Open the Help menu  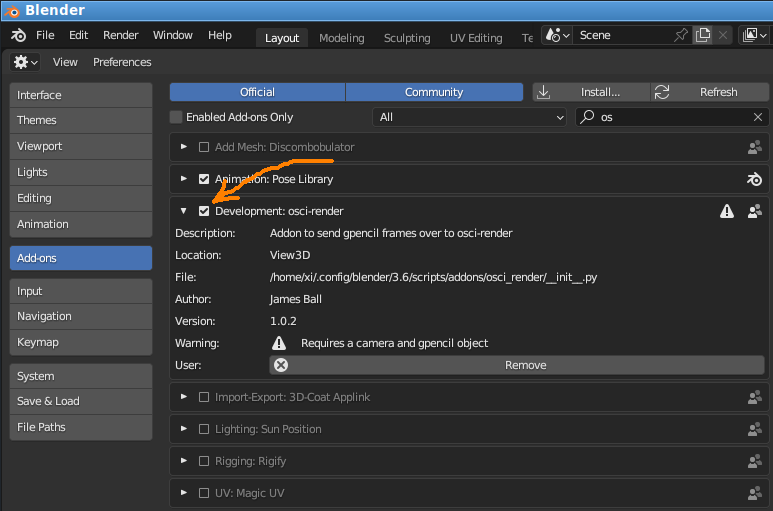coord(220,35)
